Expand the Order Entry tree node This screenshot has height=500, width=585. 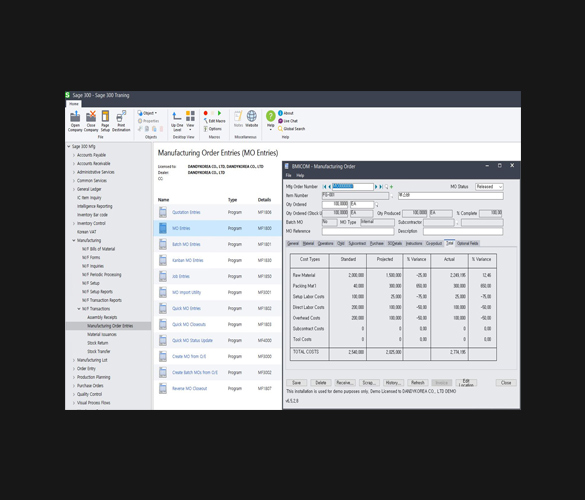pyautogui.click(x=74, y=369)
